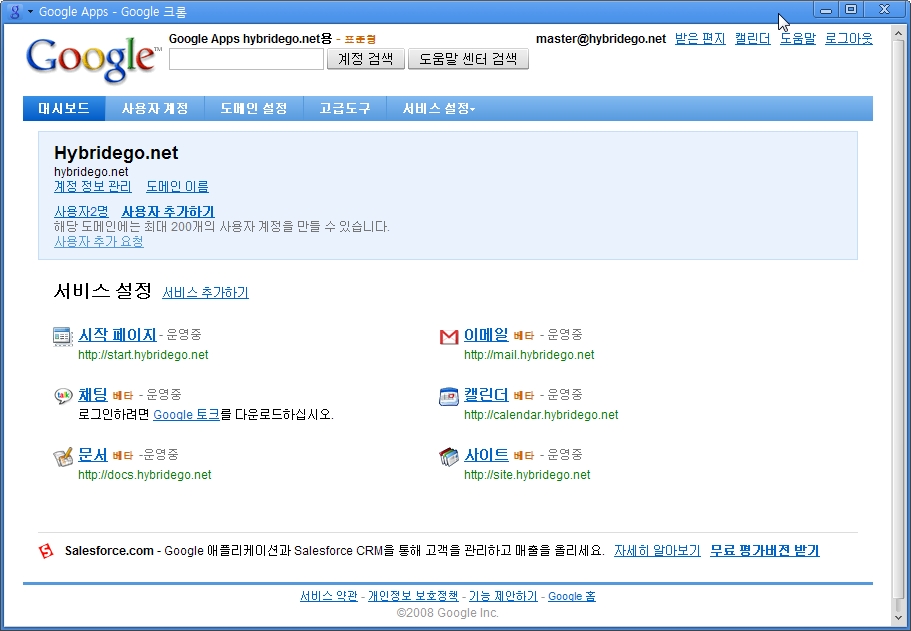Click the Google 토크 download link
Screen dimensions: 911x631
(x=186, y=414)
